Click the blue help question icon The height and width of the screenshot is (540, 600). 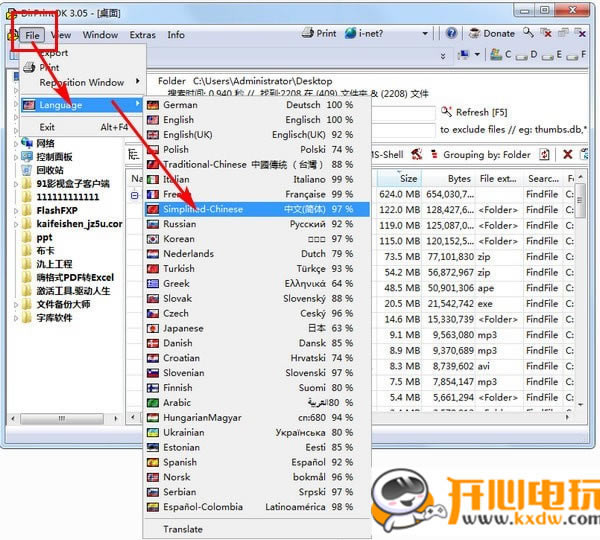coord(451,34)
